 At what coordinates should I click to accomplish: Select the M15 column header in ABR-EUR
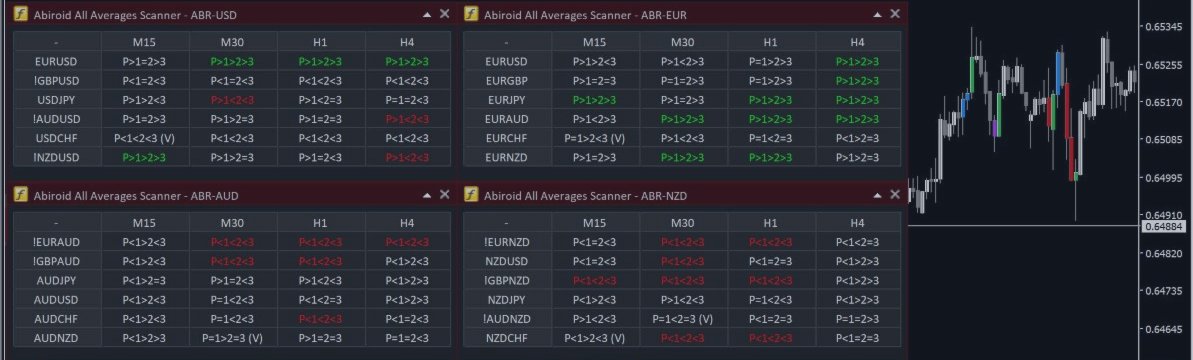click(x=595, y=42)
